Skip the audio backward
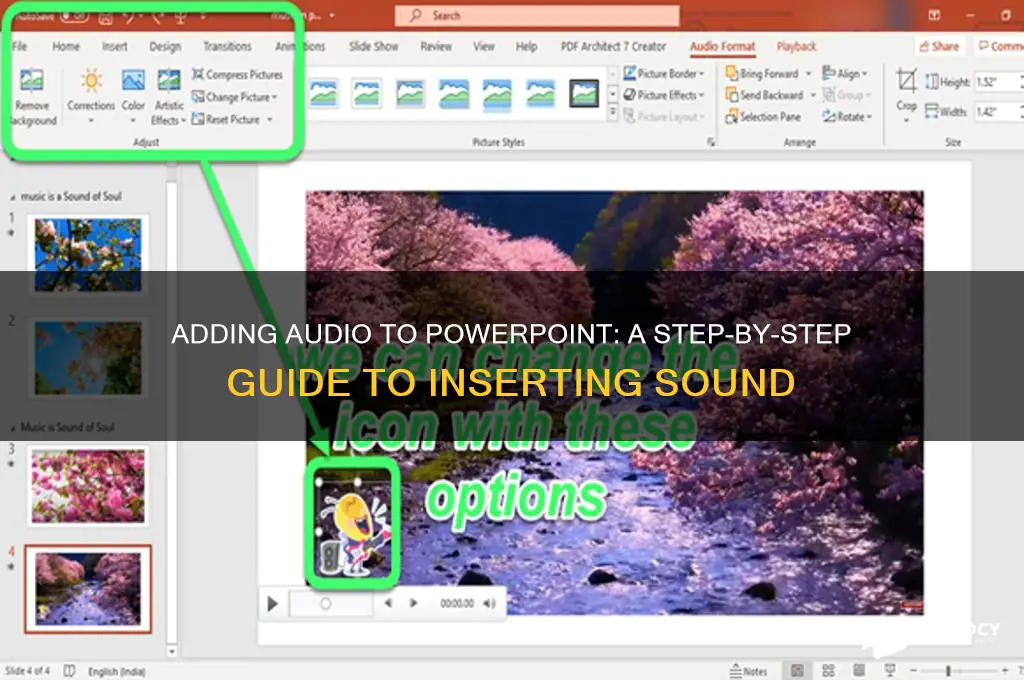1024x680 pixels. tap(388, 603)
